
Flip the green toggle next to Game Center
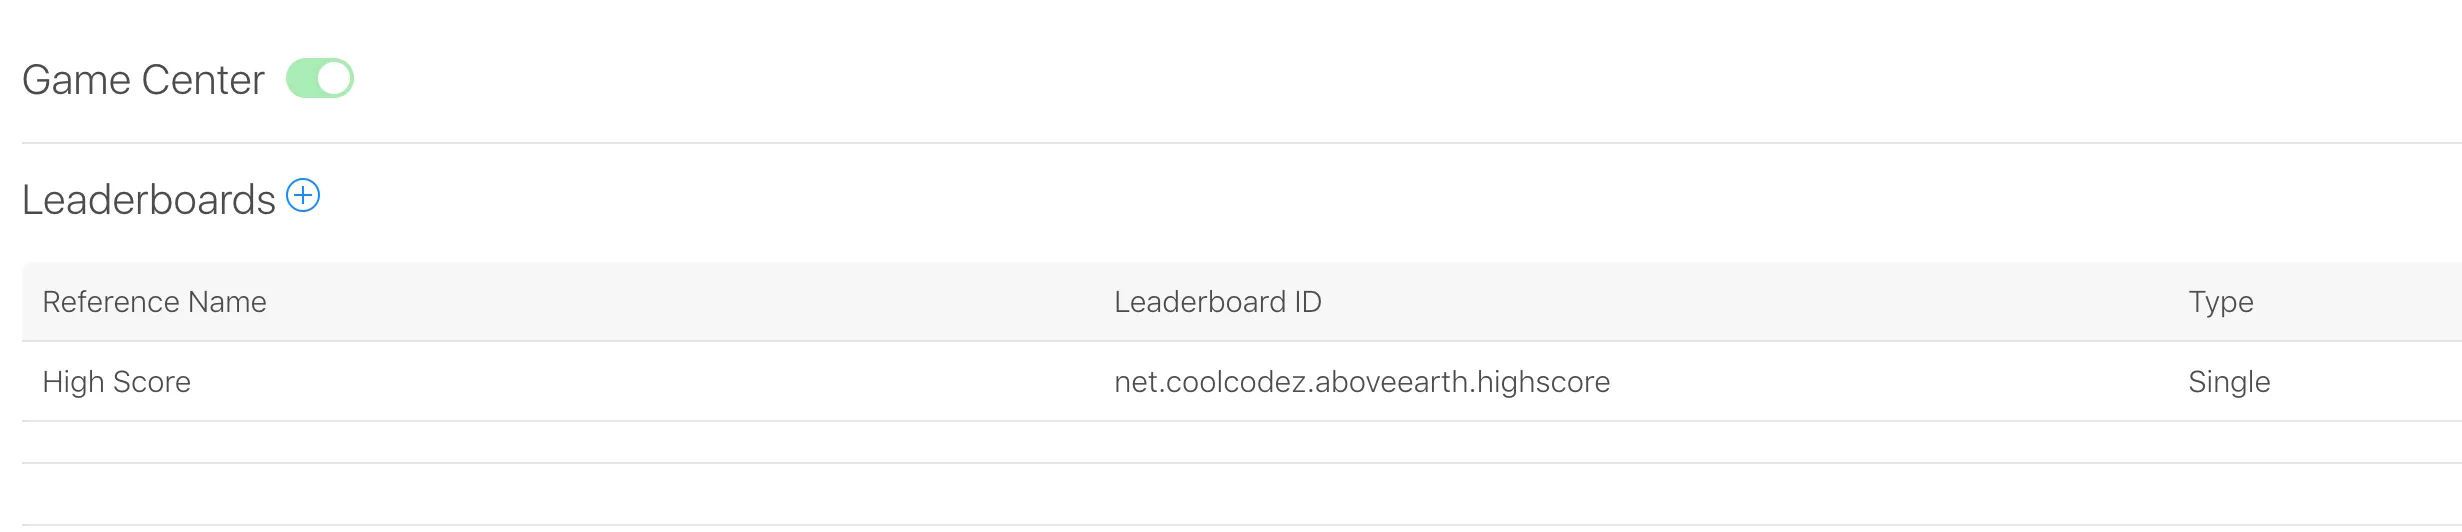pyautogui.click(x=320, y=79)
